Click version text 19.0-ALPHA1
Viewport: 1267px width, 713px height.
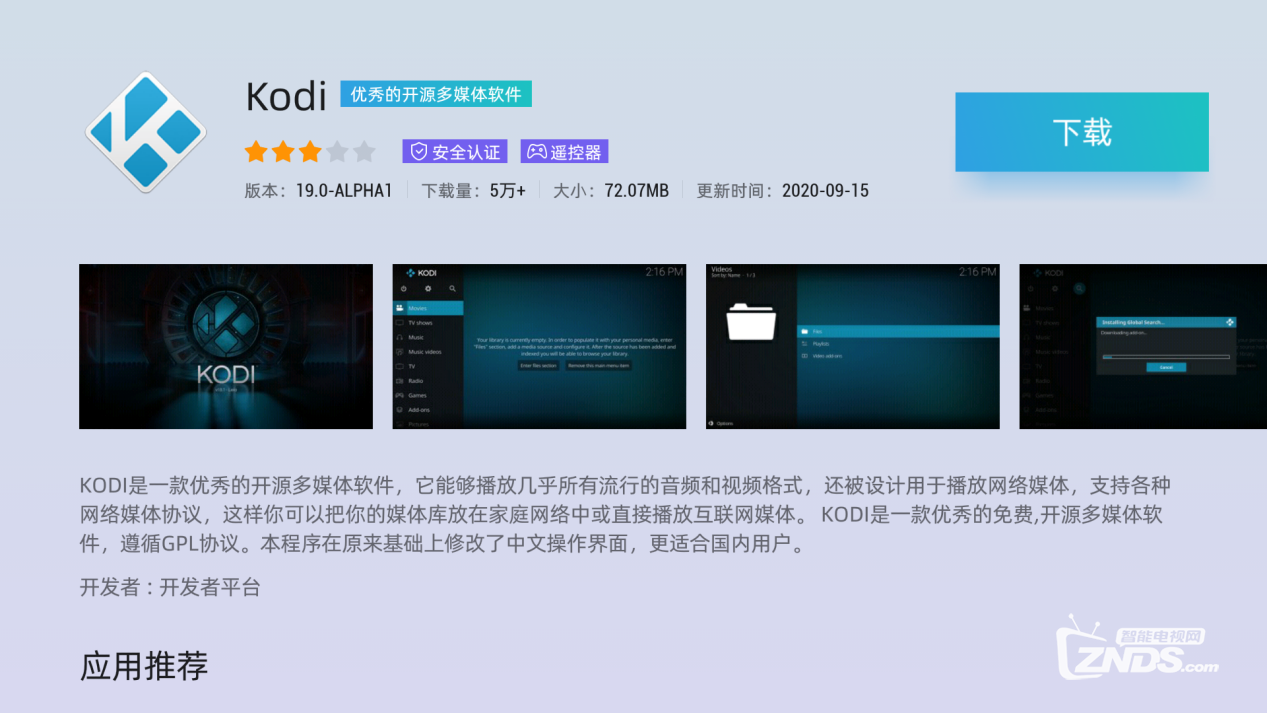[344, 190]
